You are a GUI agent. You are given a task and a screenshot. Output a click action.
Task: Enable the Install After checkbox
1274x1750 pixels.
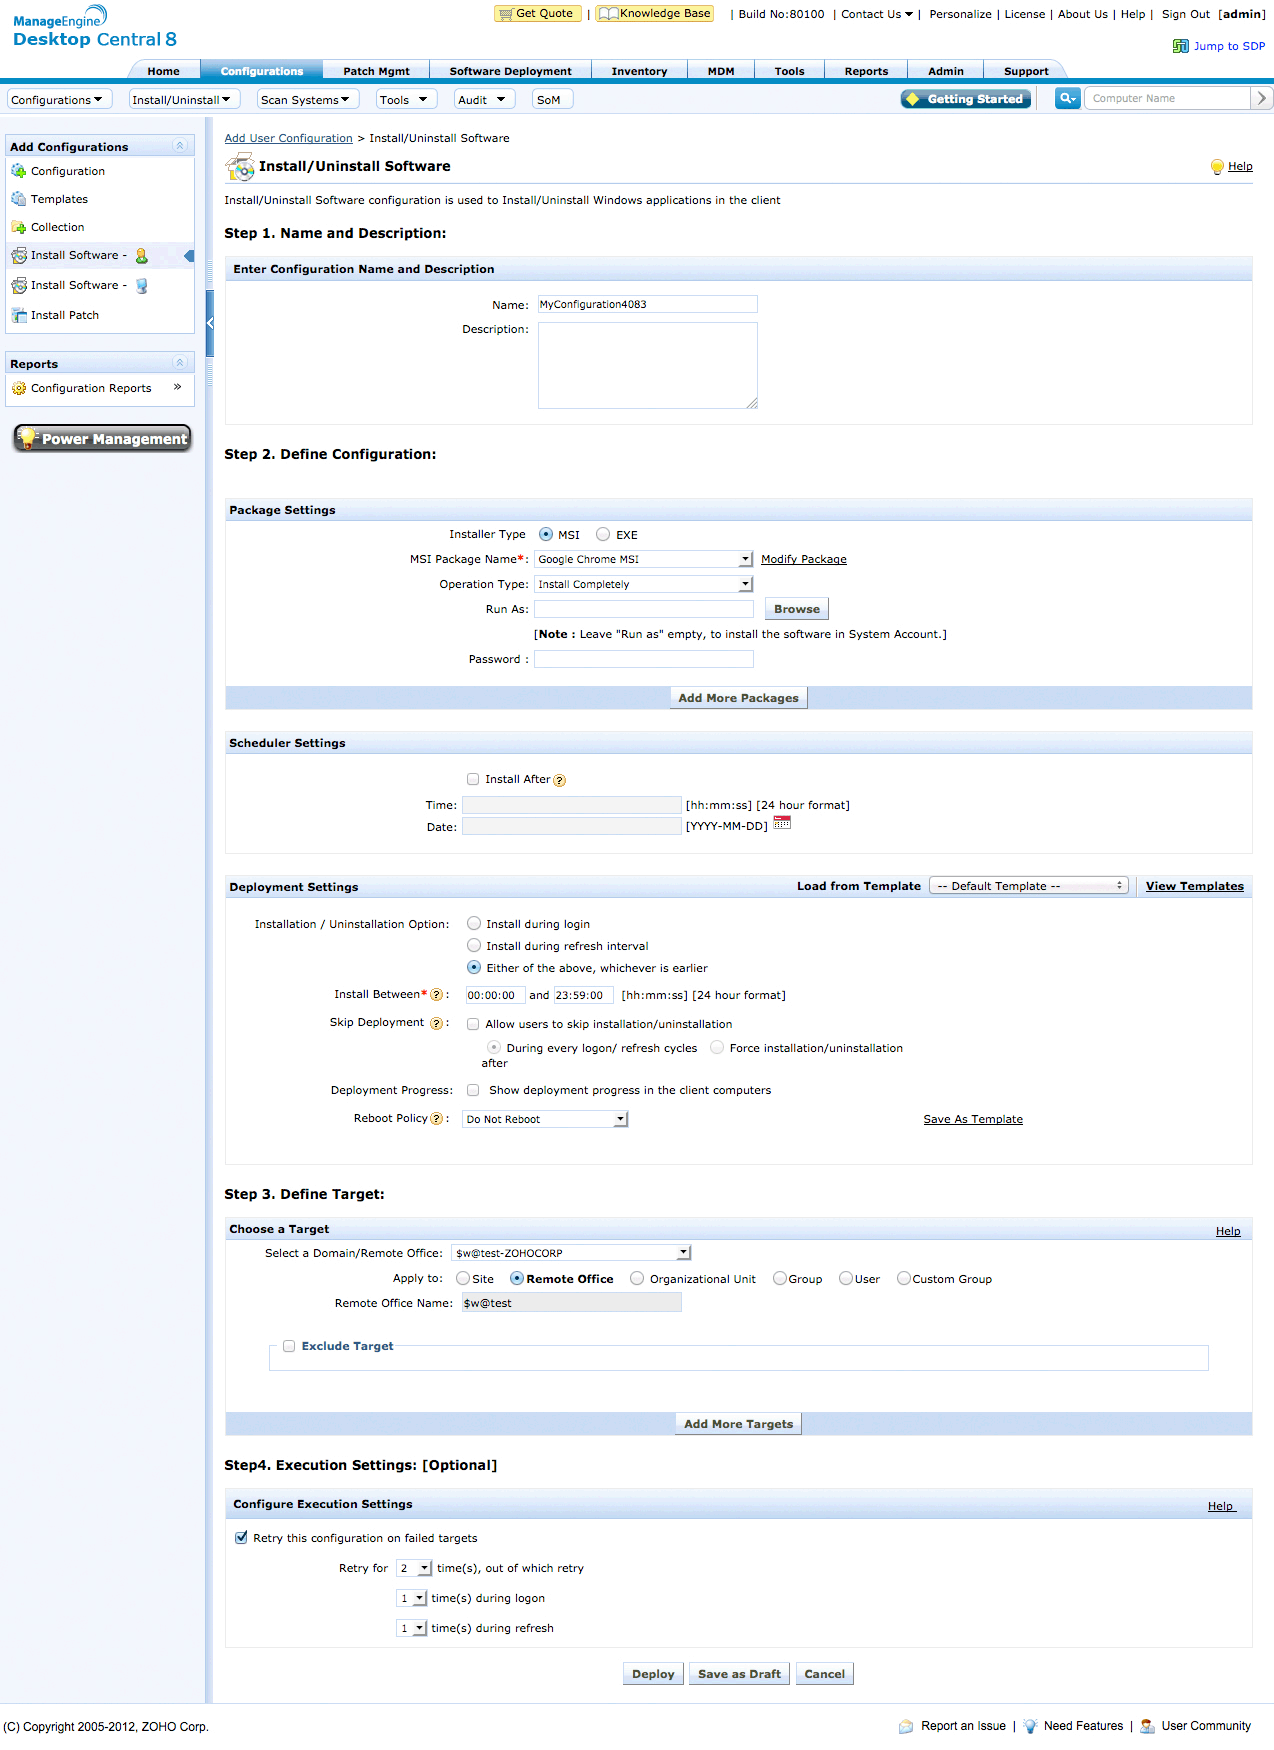473,779
